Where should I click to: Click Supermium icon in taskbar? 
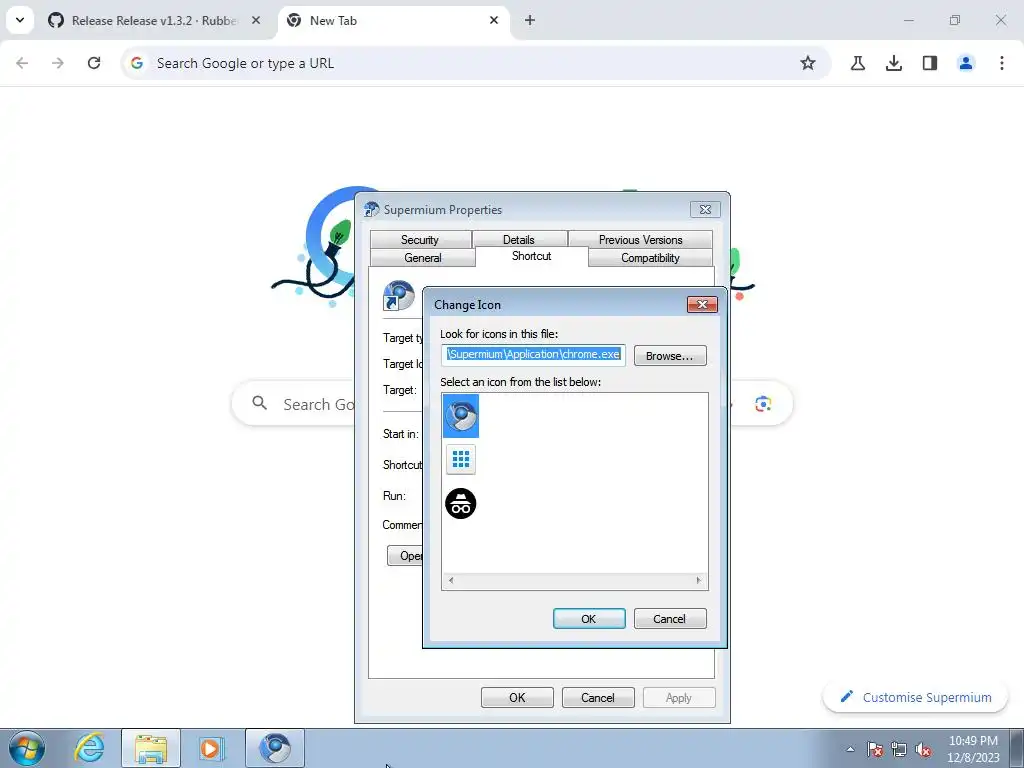click(x=275, y=748)
